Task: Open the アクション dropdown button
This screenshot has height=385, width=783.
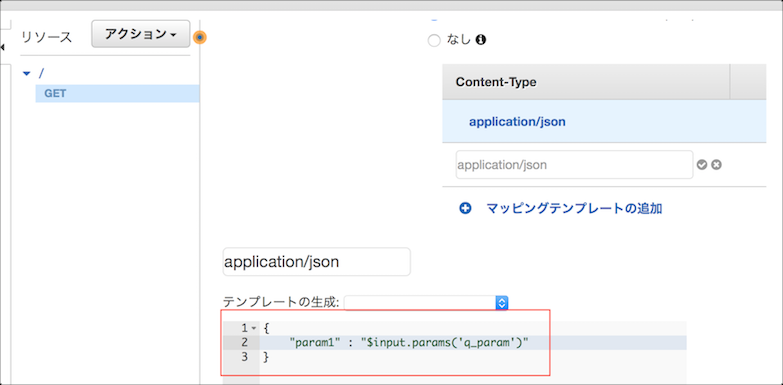Action: click(x=140, y=34)
